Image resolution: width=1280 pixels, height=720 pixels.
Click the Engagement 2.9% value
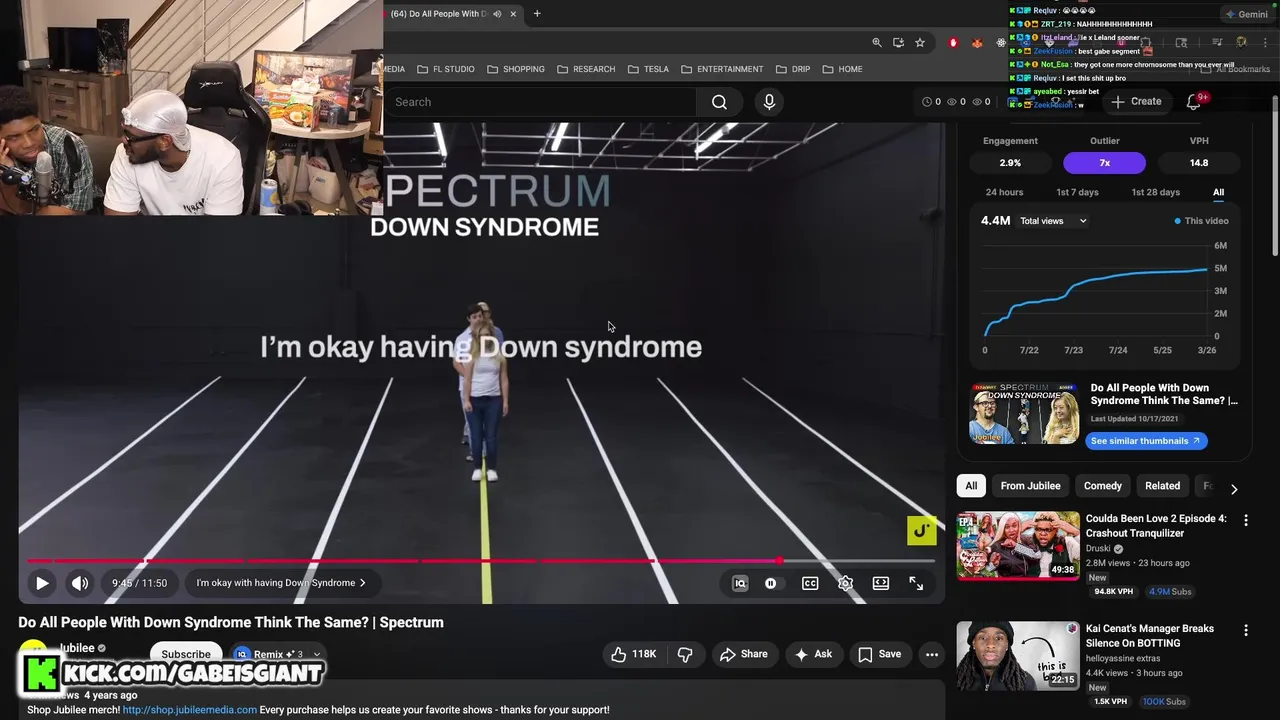click(x=1010, y=163)
